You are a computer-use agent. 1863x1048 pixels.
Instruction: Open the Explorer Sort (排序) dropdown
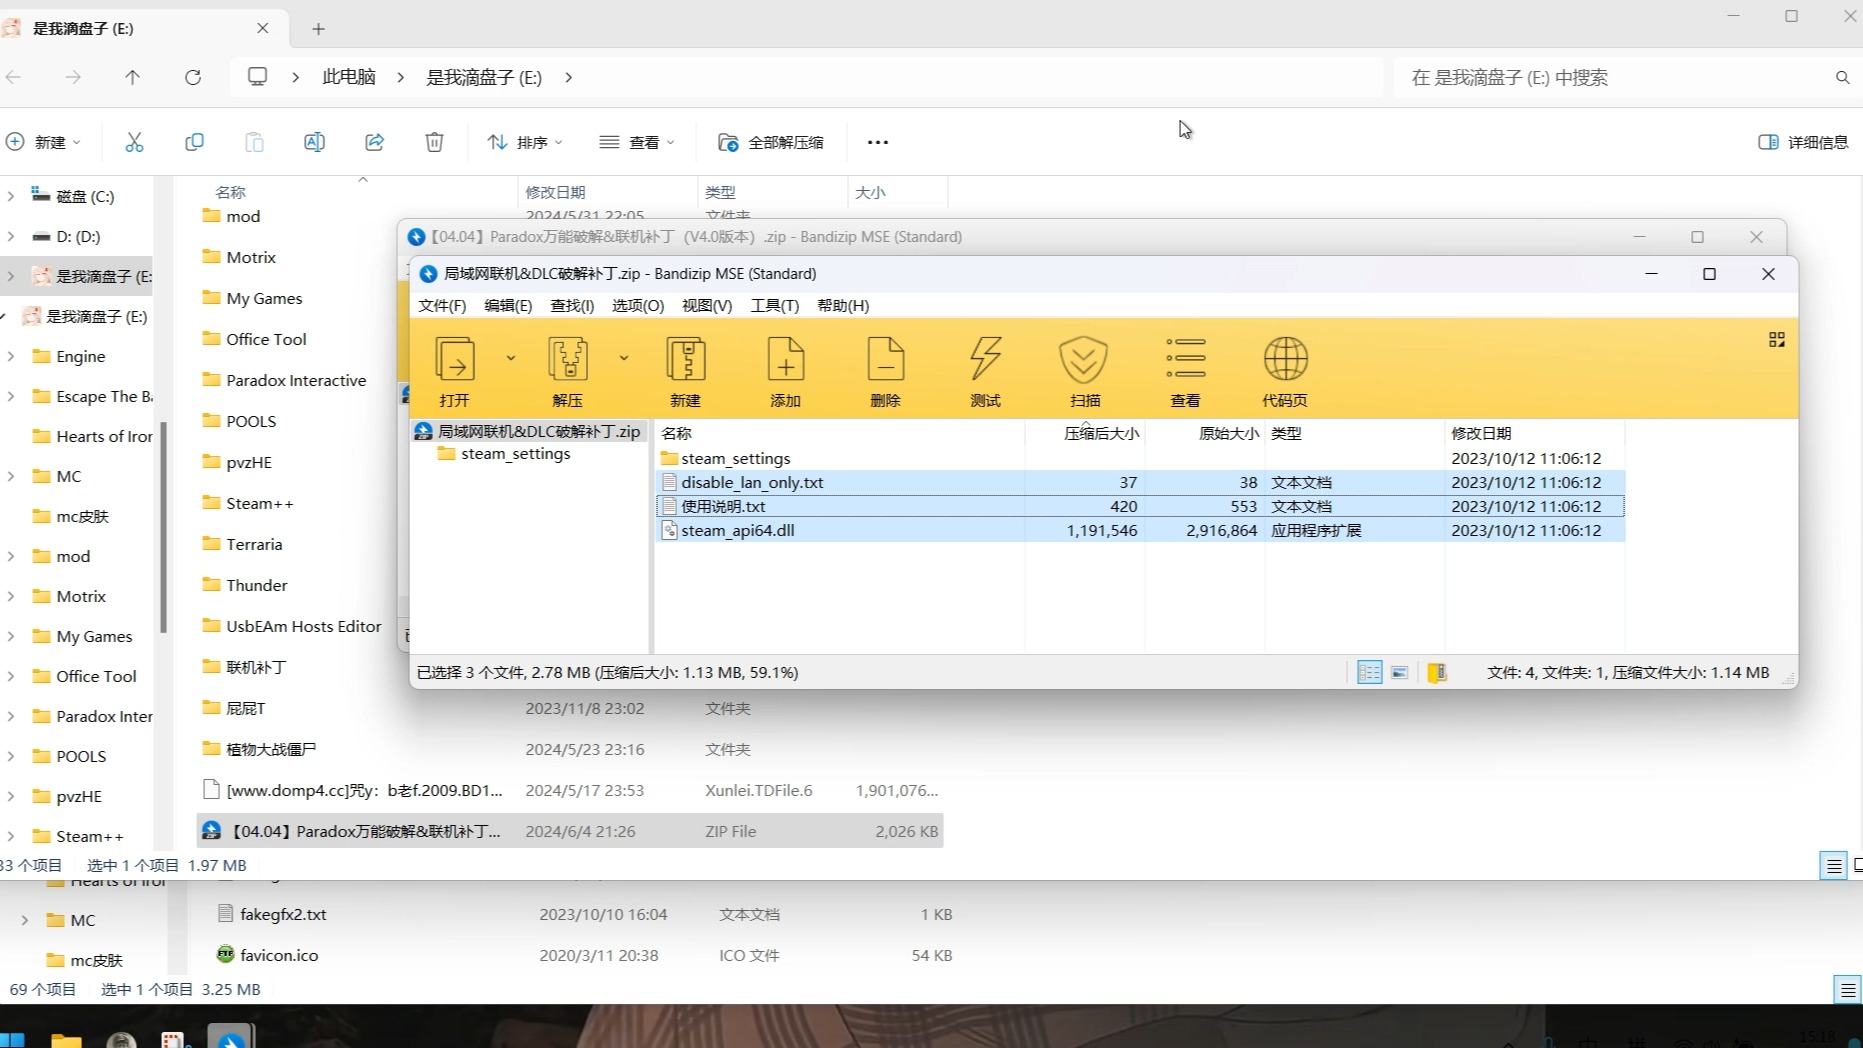tap(525, 142)
